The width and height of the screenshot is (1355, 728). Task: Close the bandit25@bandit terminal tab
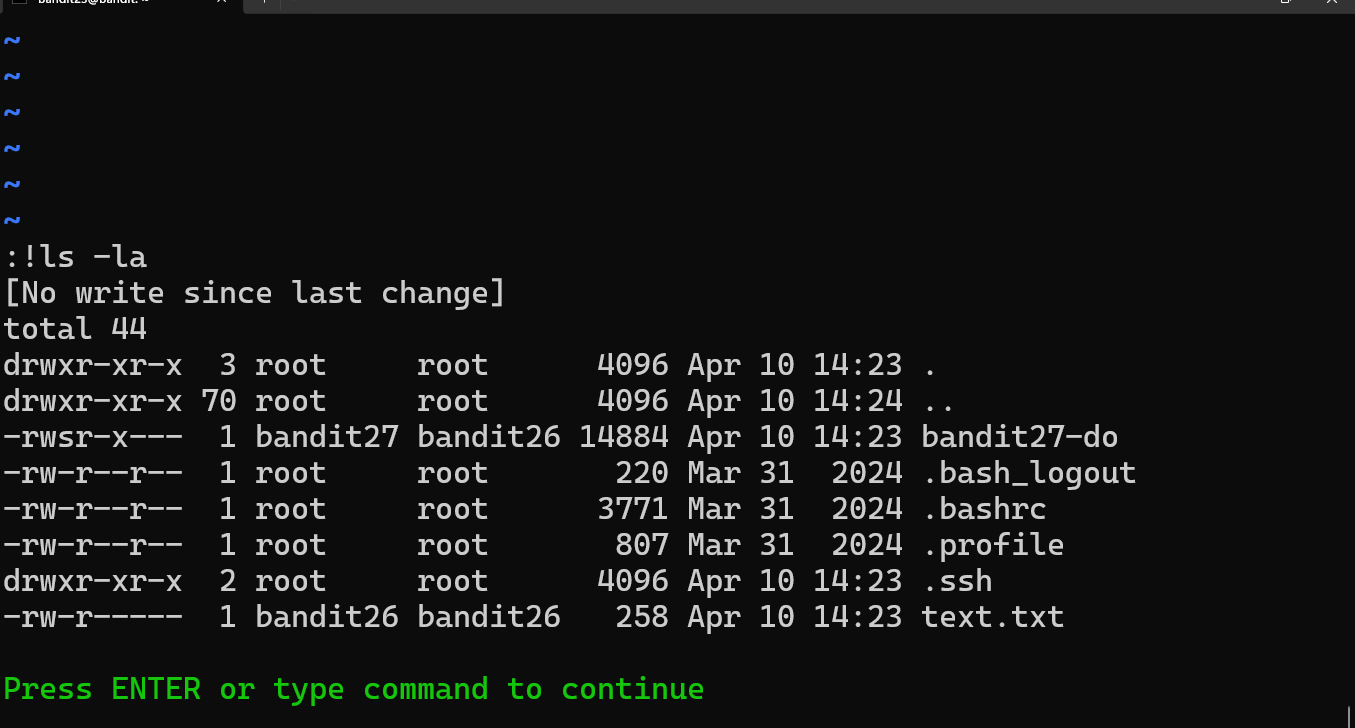tap(222, 3)
